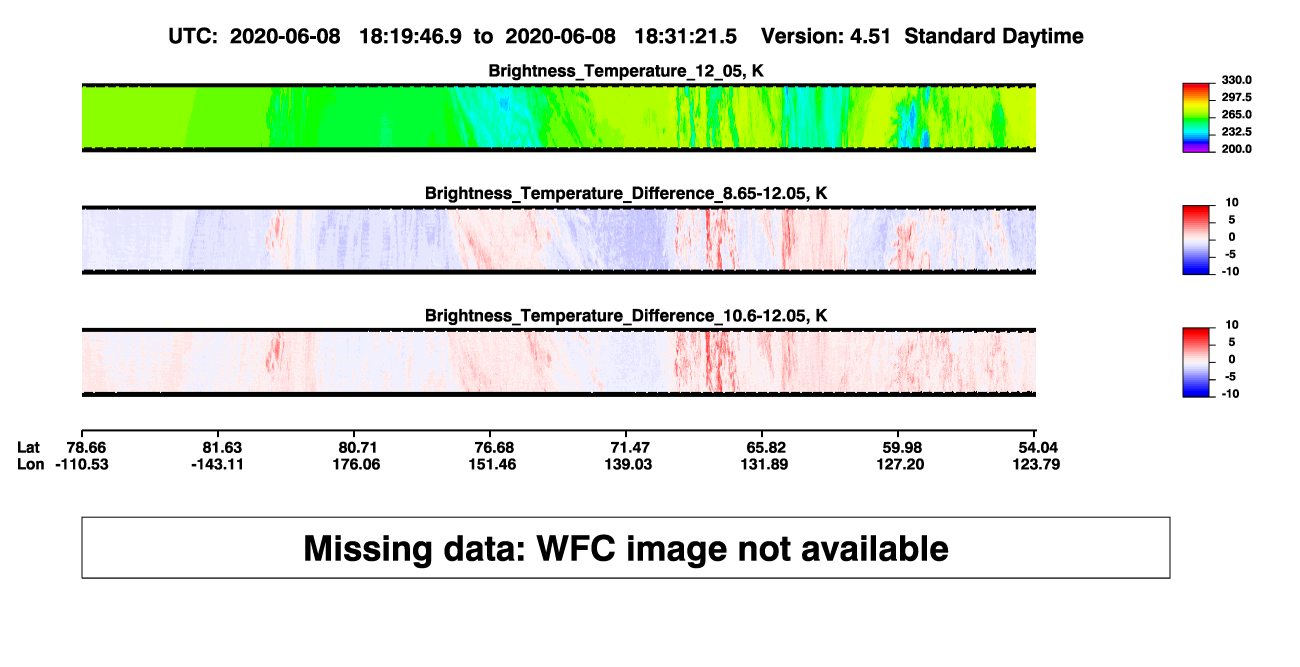Click the 'Missing data: WFC image not available' box
The image size is (1300, 667).
(x=626, y=547)
